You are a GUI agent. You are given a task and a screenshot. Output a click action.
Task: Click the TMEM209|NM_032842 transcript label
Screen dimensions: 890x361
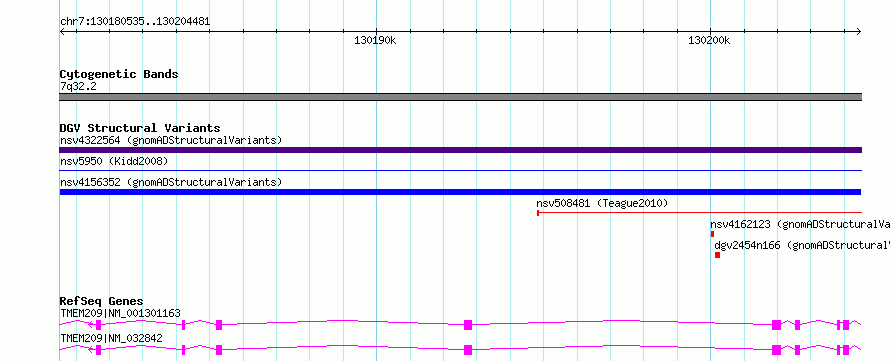pos(111,338)
